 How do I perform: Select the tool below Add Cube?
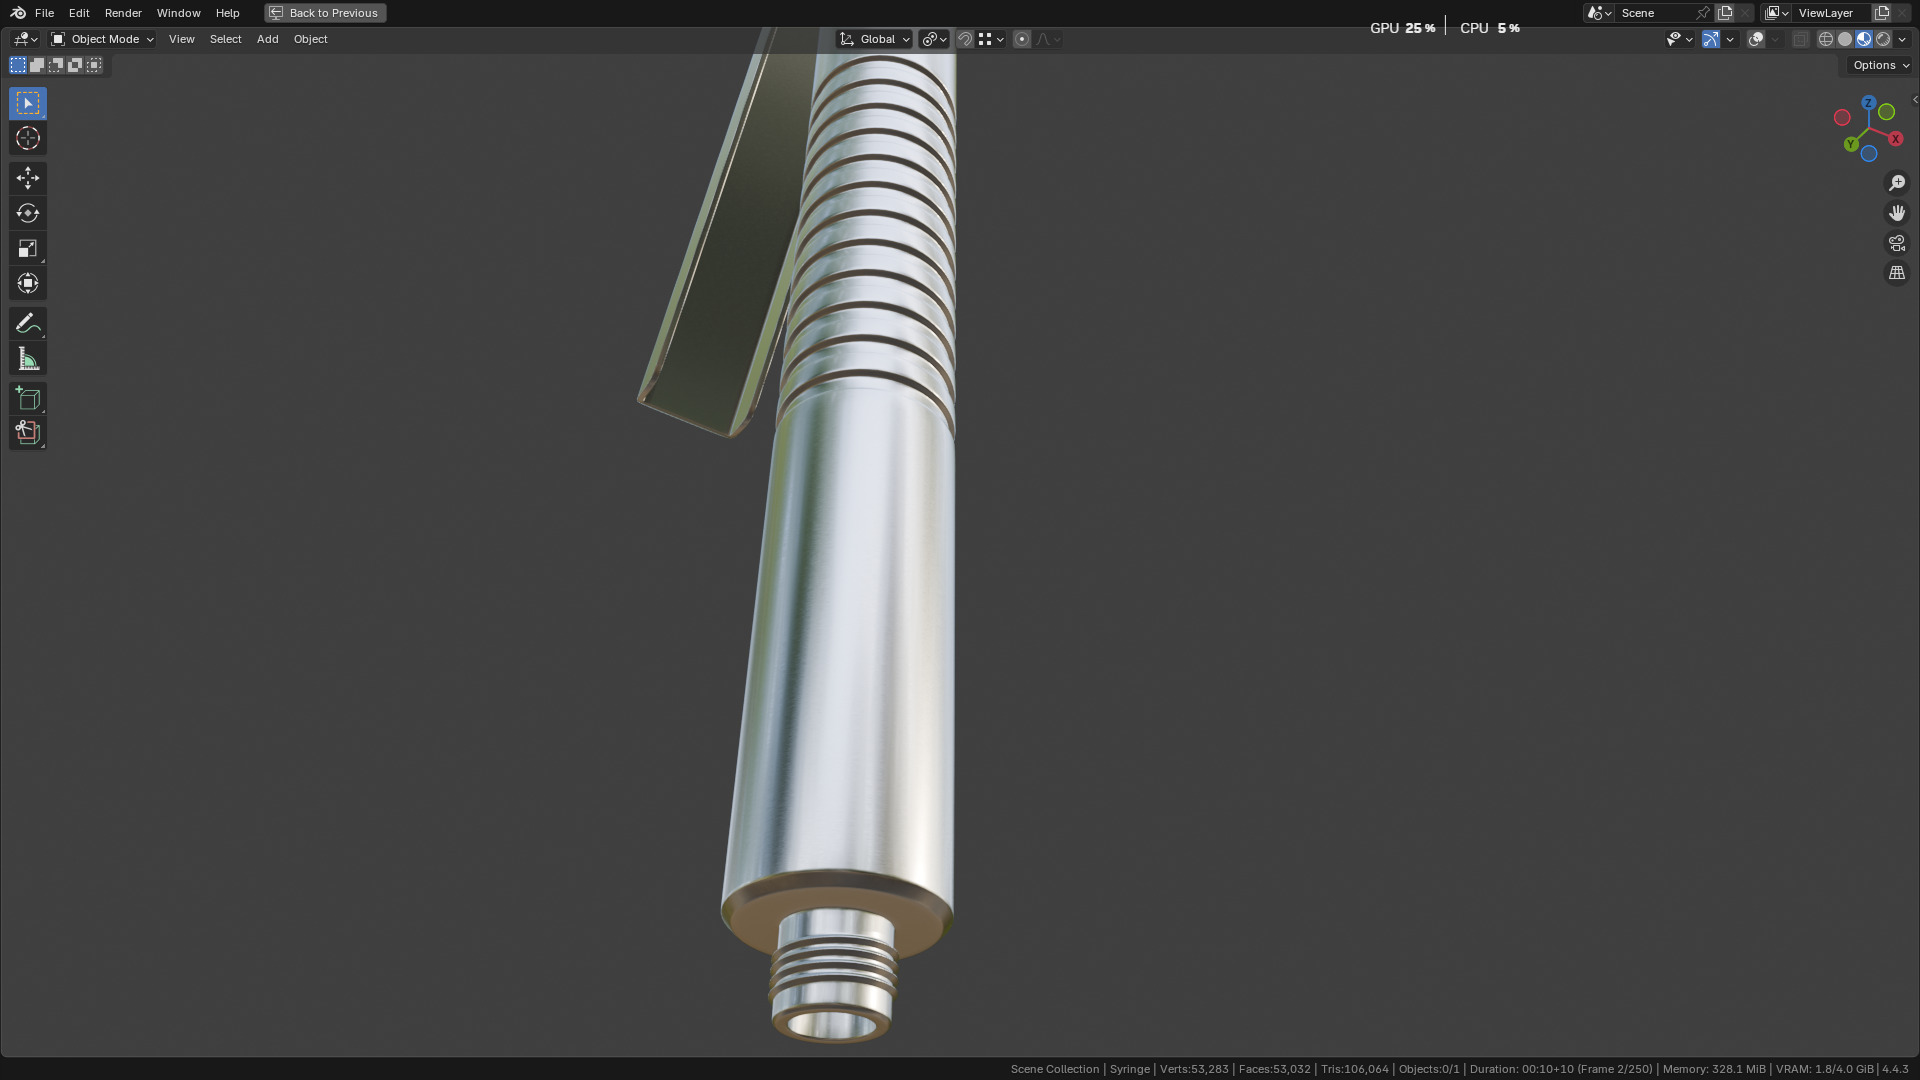coord(28,433)
